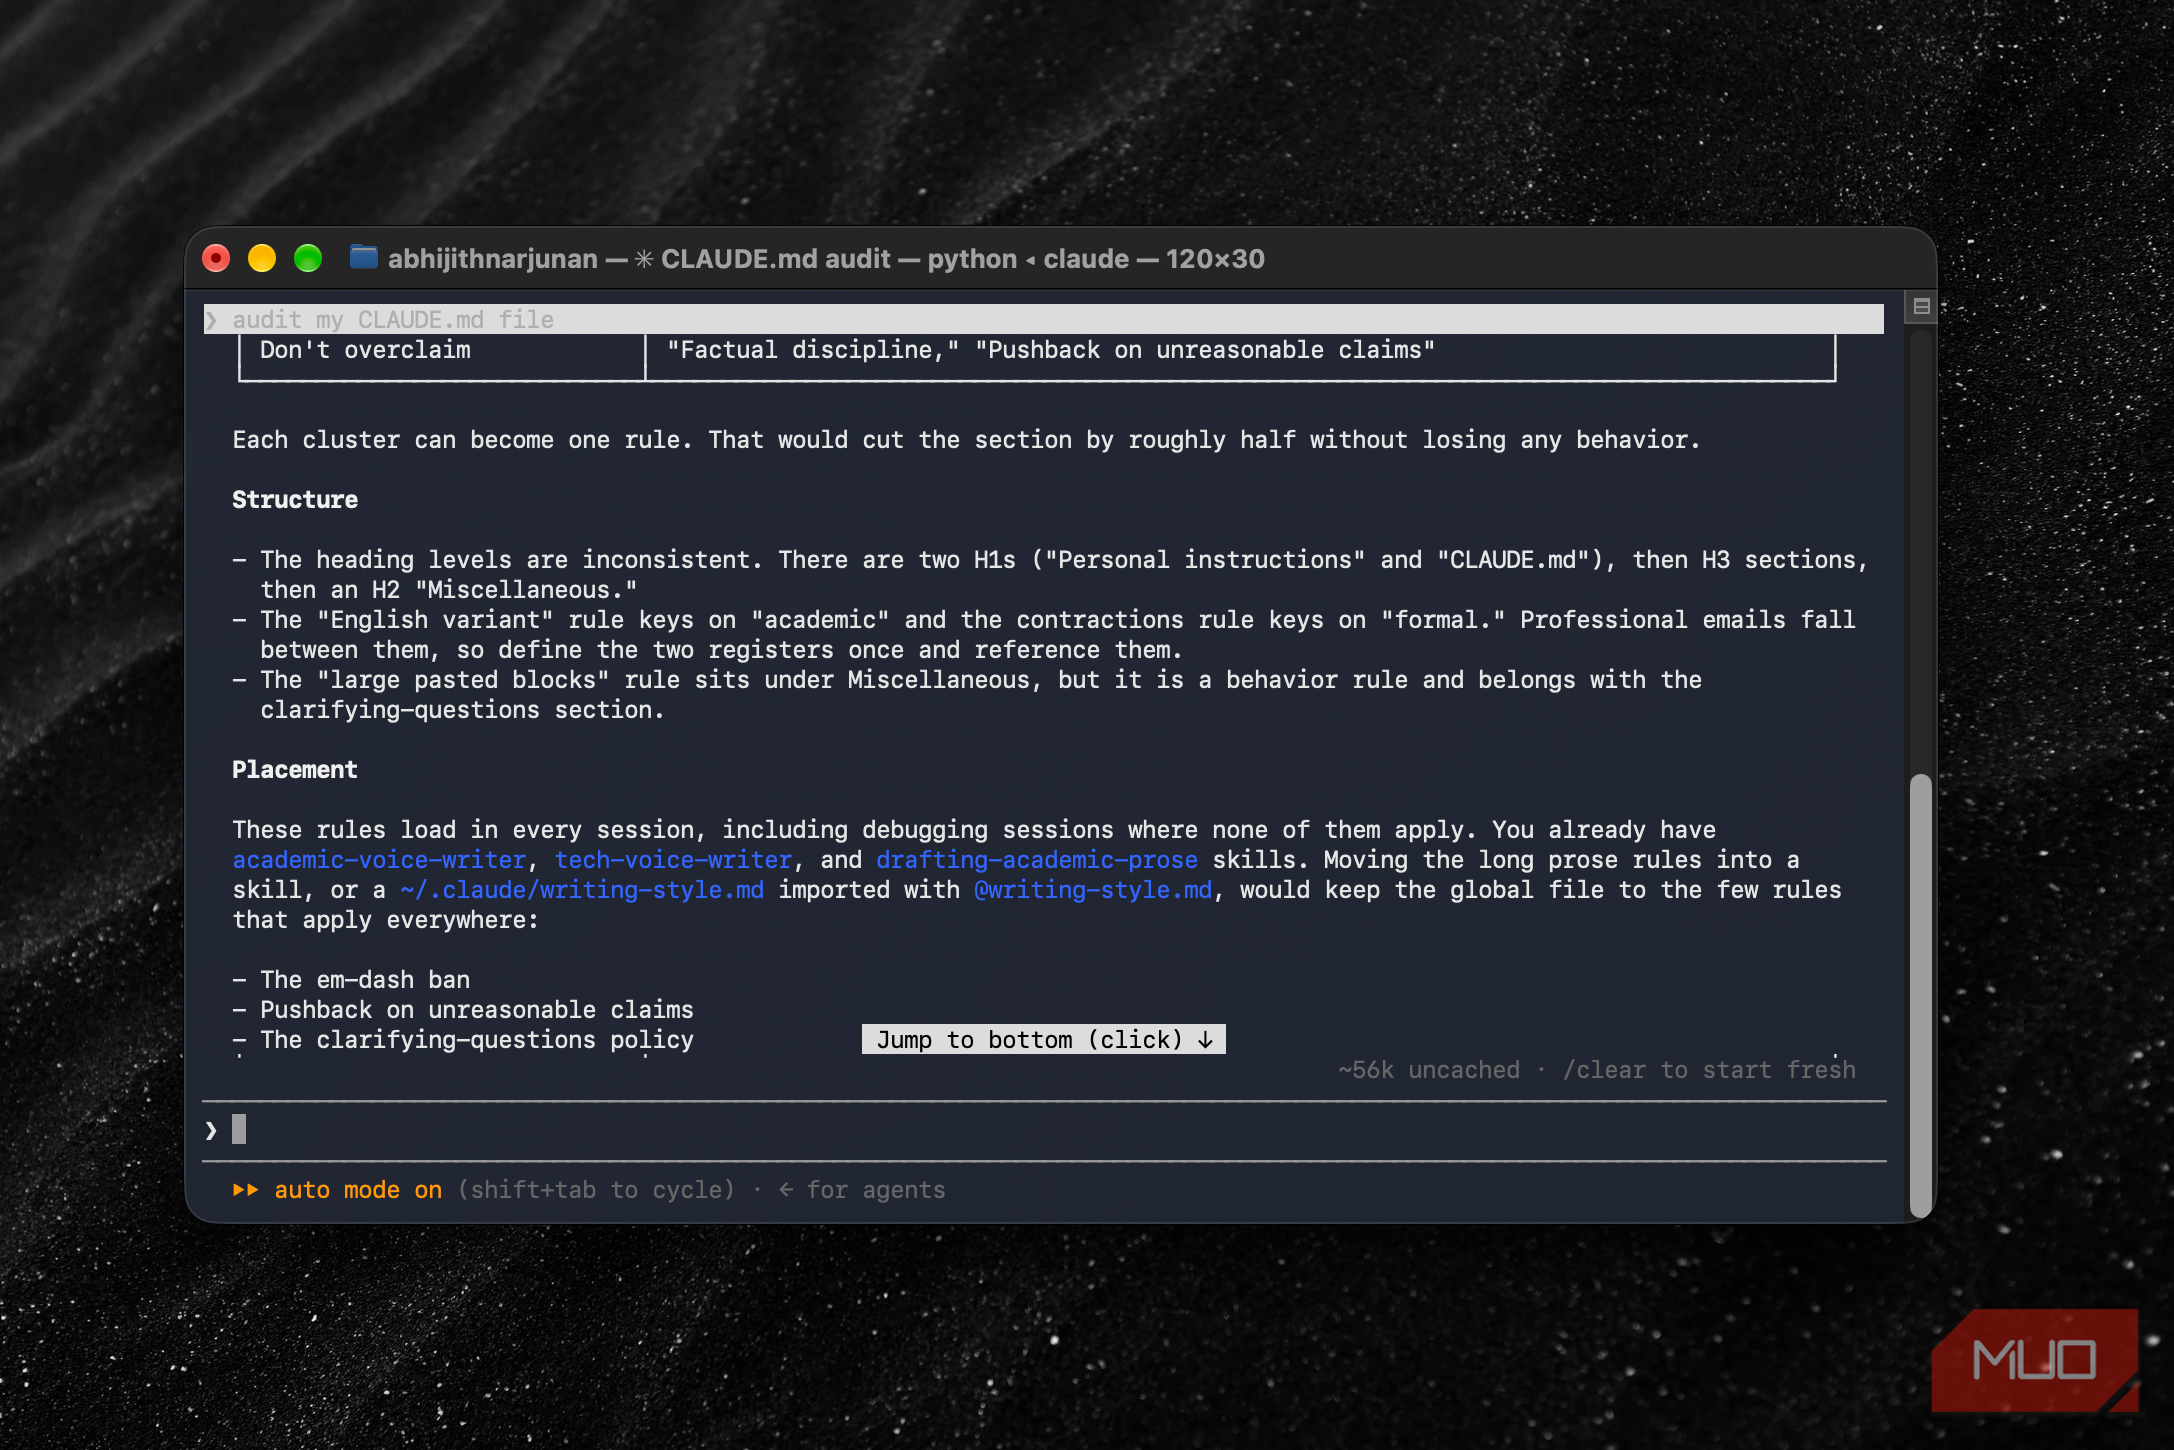Click the Jump to bottom button
Image resolution: width=2174 pixels, height=1450 pixels.
click(x=1044, y=1040)
